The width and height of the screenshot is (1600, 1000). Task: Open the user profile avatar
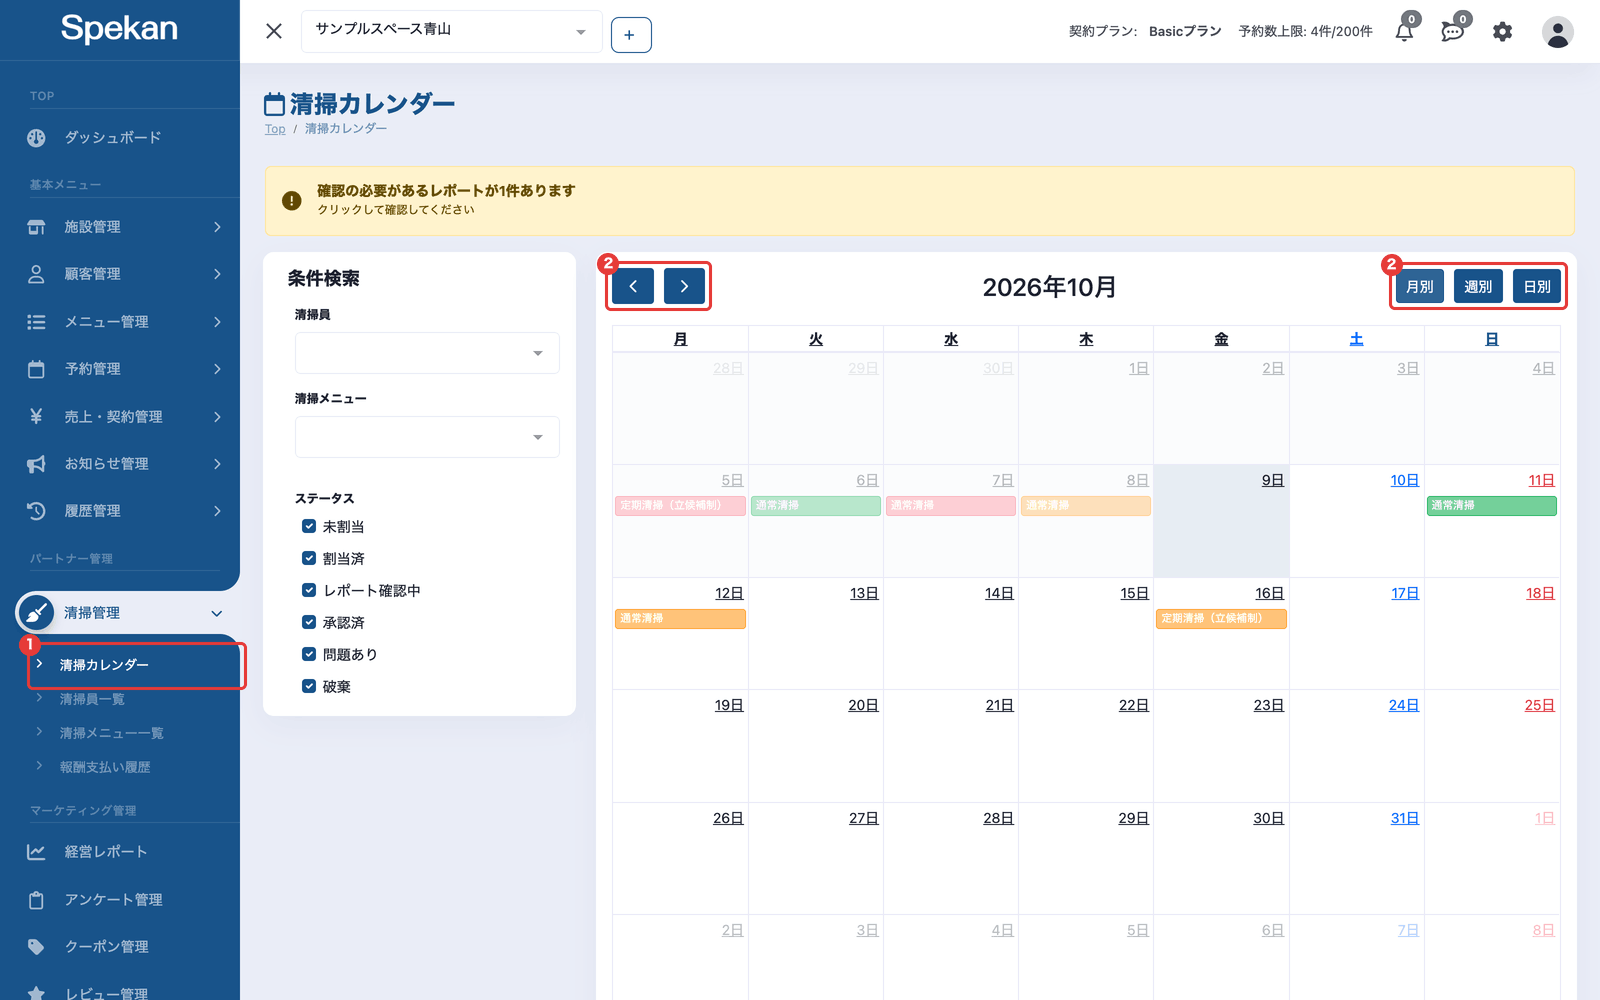1557,32
